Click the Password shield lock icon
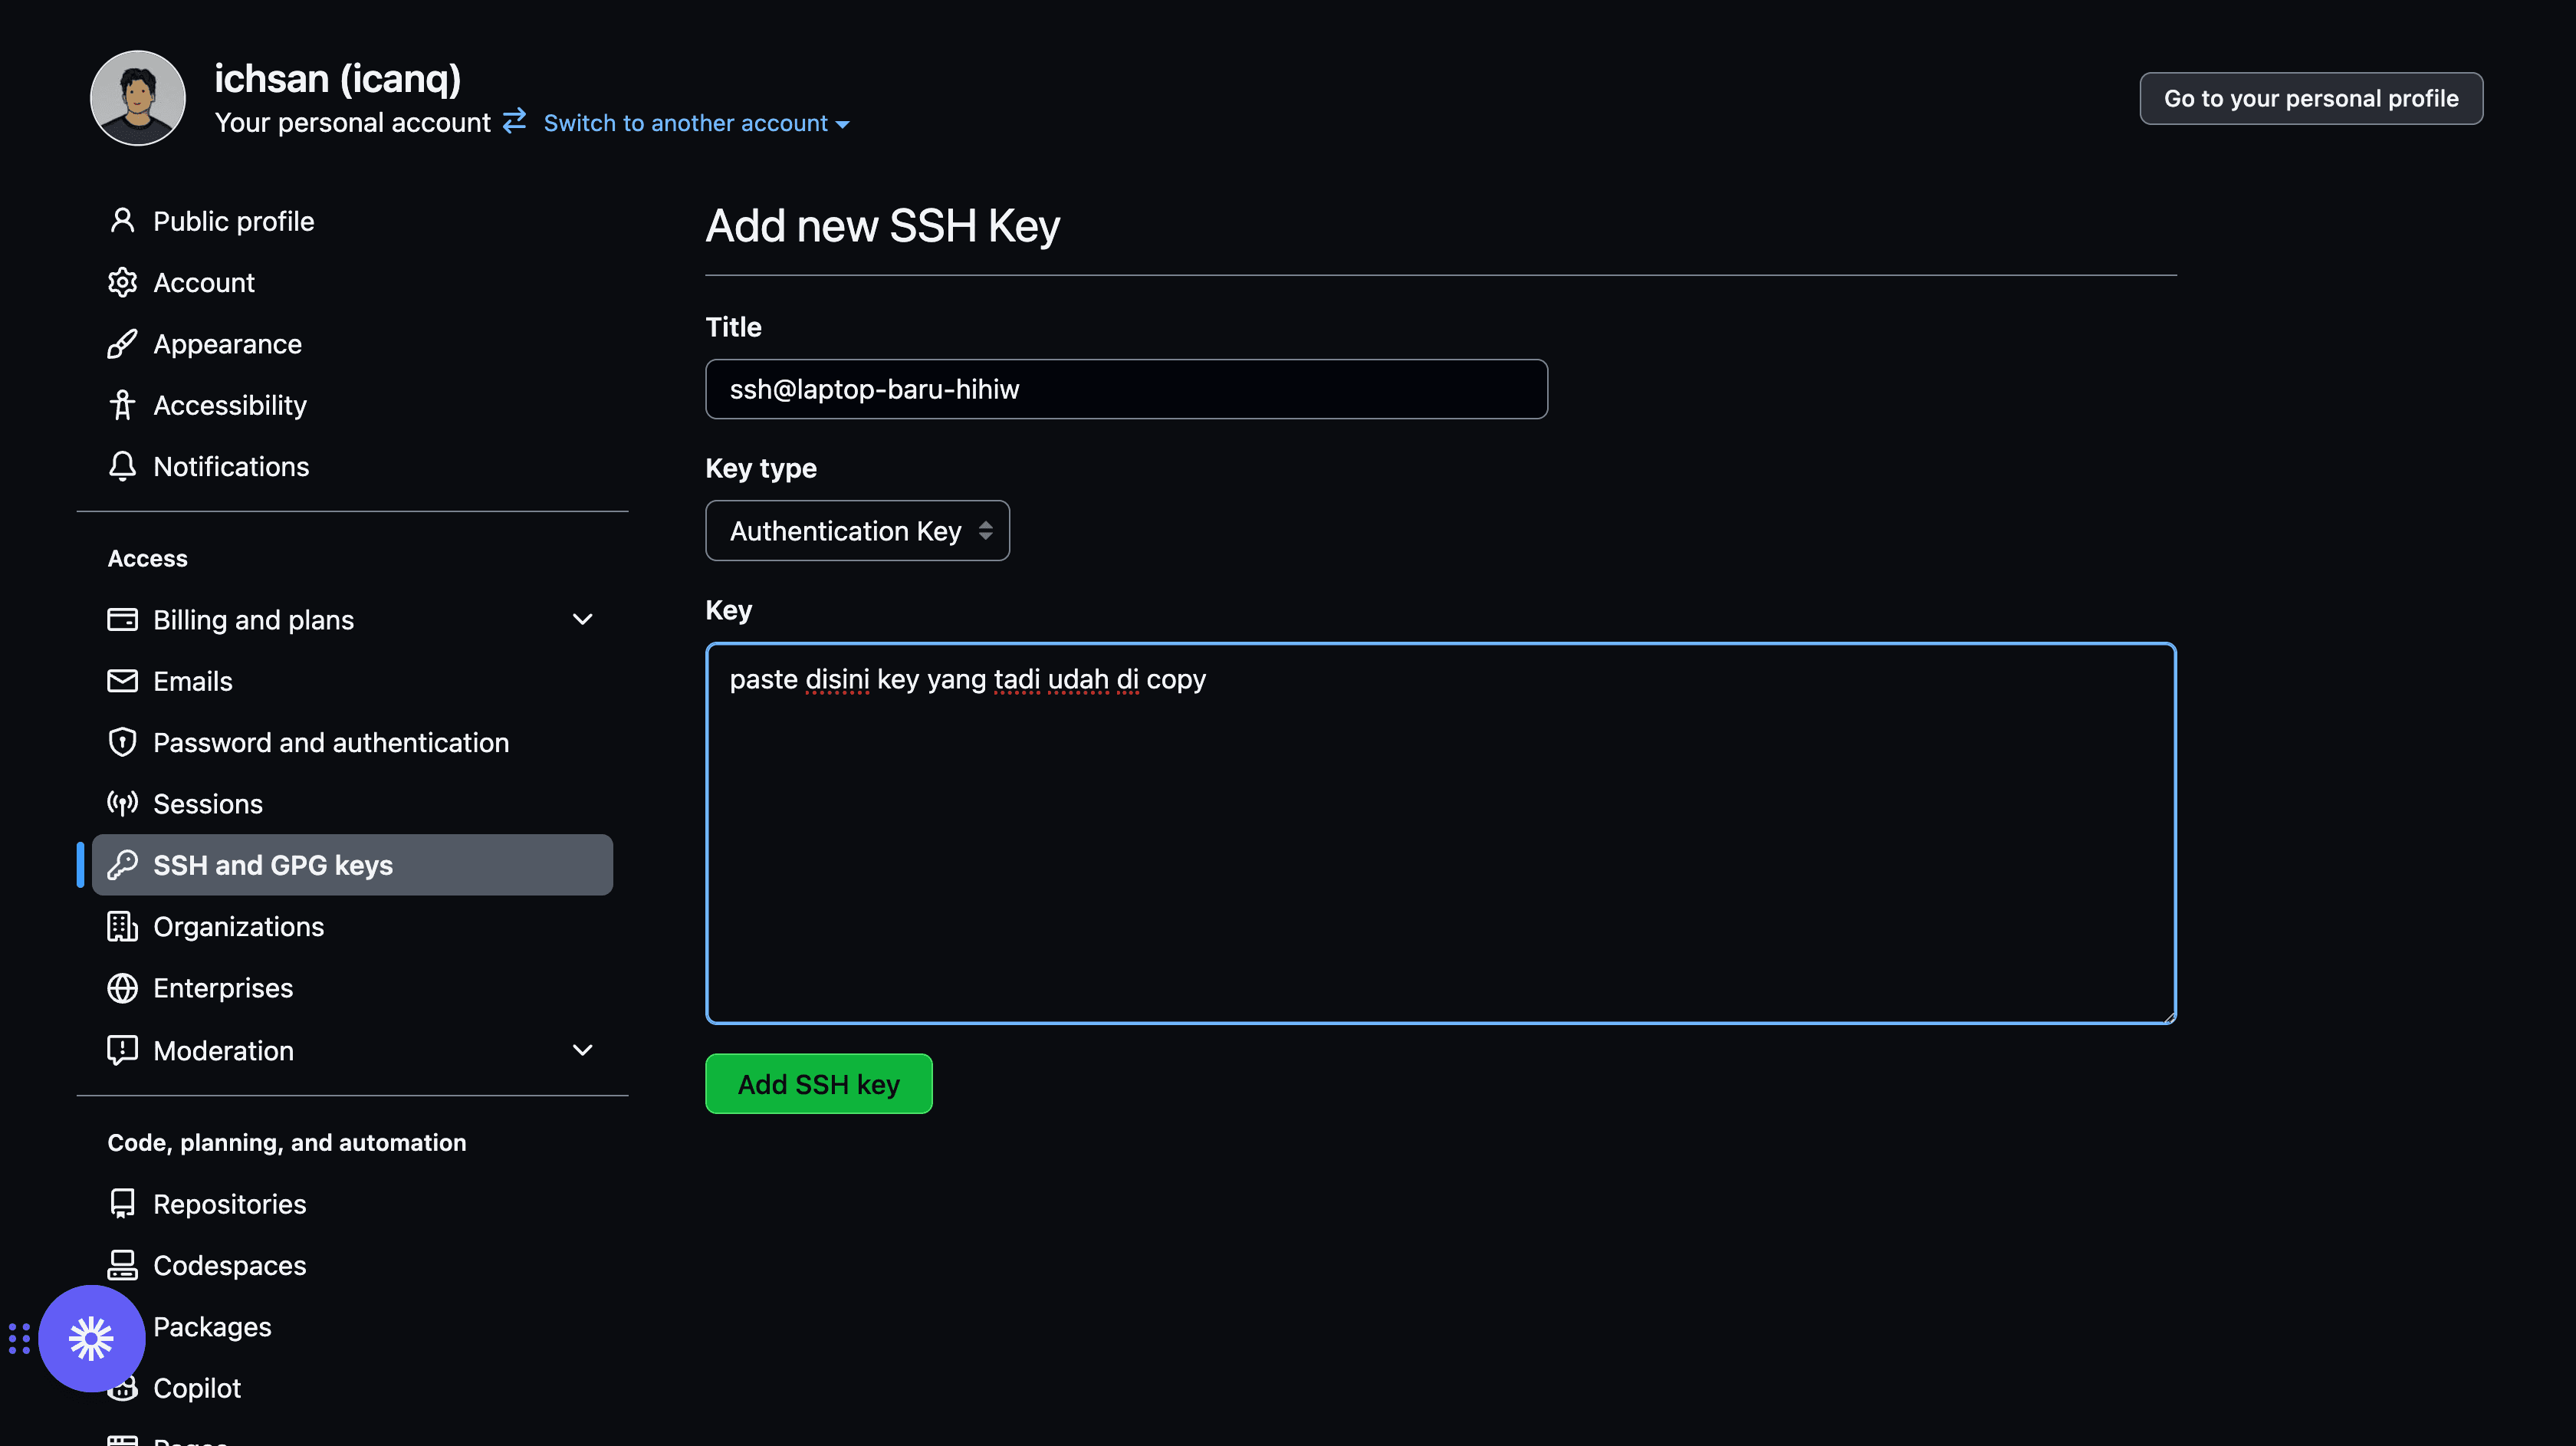Image resolution: width=2576 pixels, height=1446 pixels. [x=122, y=742]
